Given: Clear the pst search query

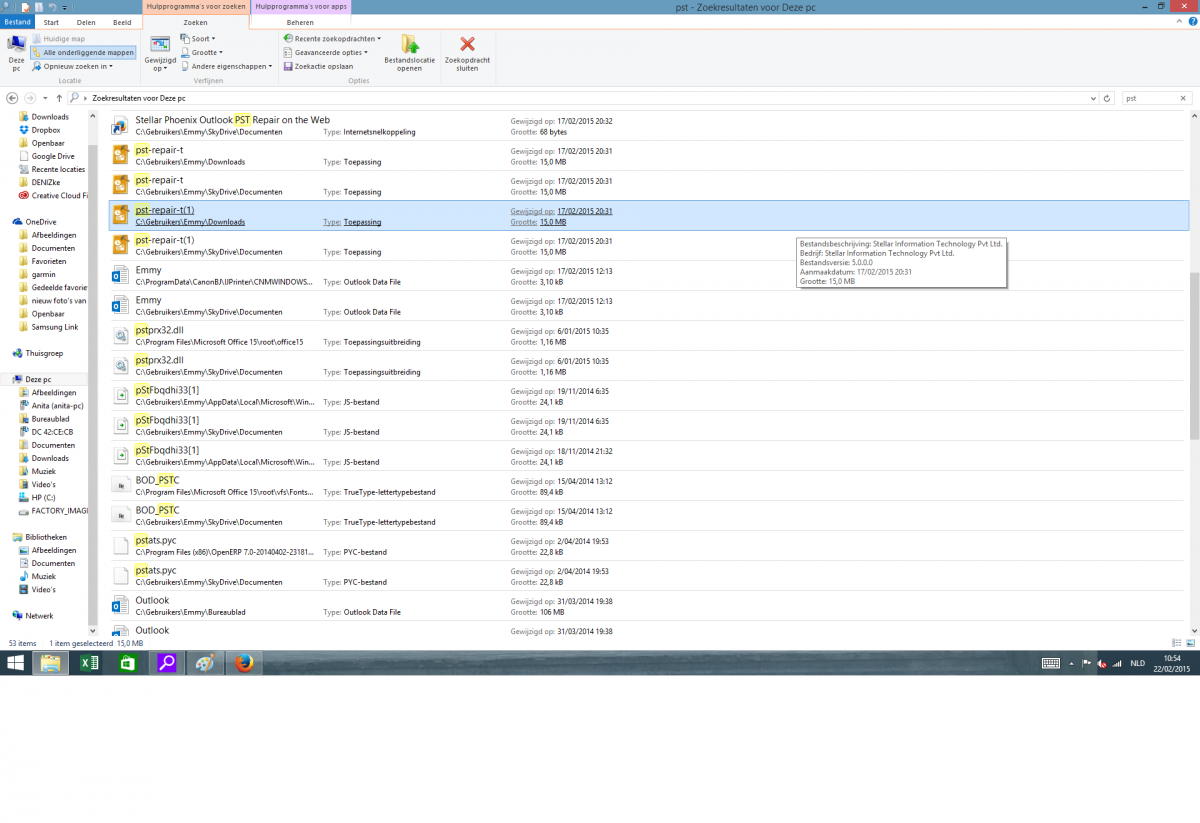Looking at the screenshot, I should click(x=1185, y=98).
